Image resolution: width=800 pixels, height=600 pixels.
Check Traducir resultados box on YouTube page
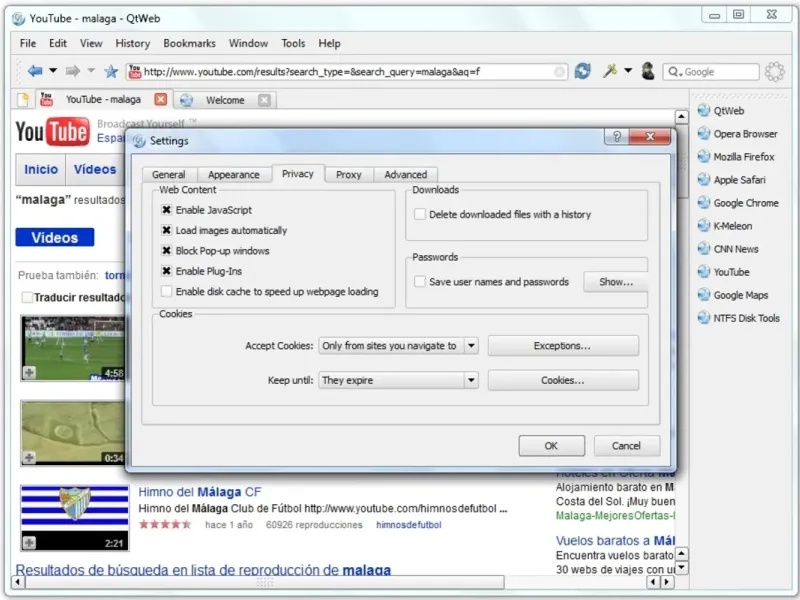[x=28, y=297]
